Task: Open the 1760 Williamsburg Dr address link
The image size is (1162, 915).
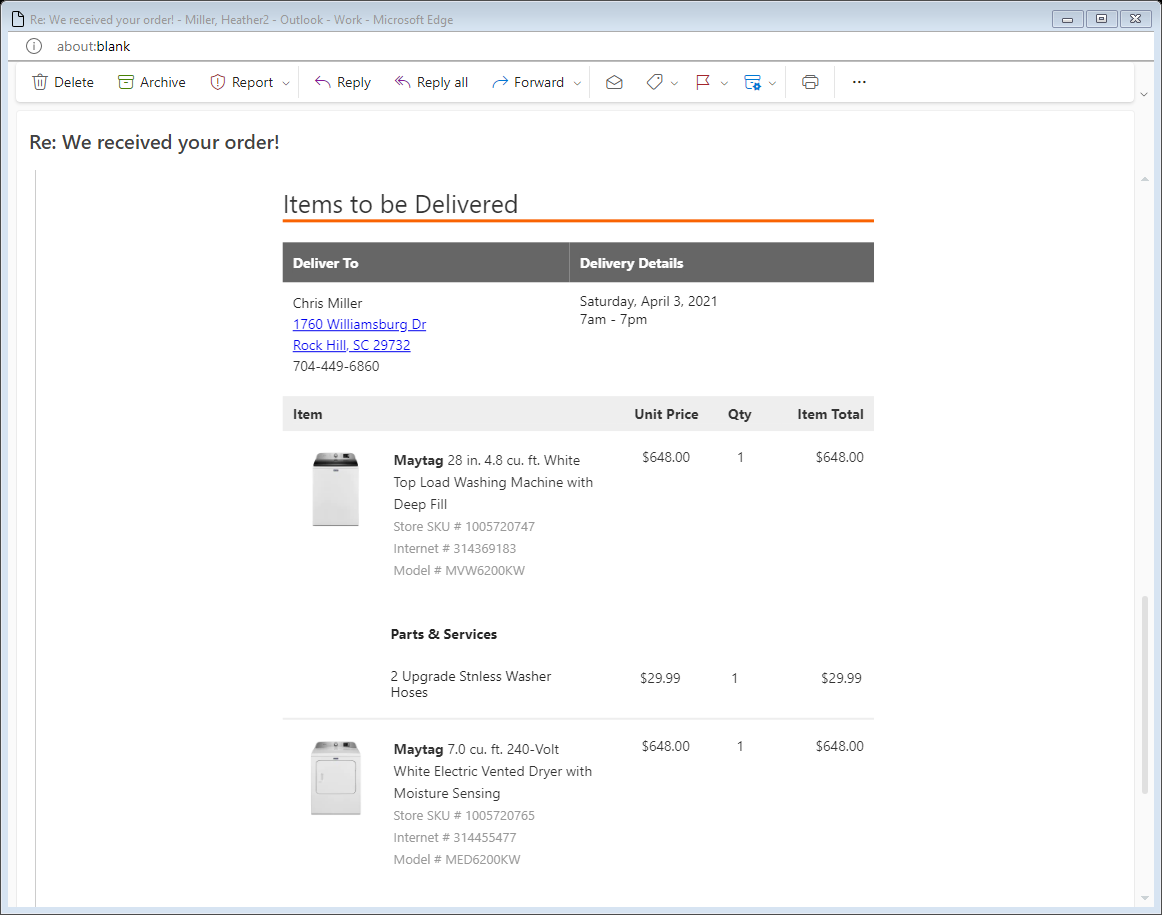Action: point(359,324)
